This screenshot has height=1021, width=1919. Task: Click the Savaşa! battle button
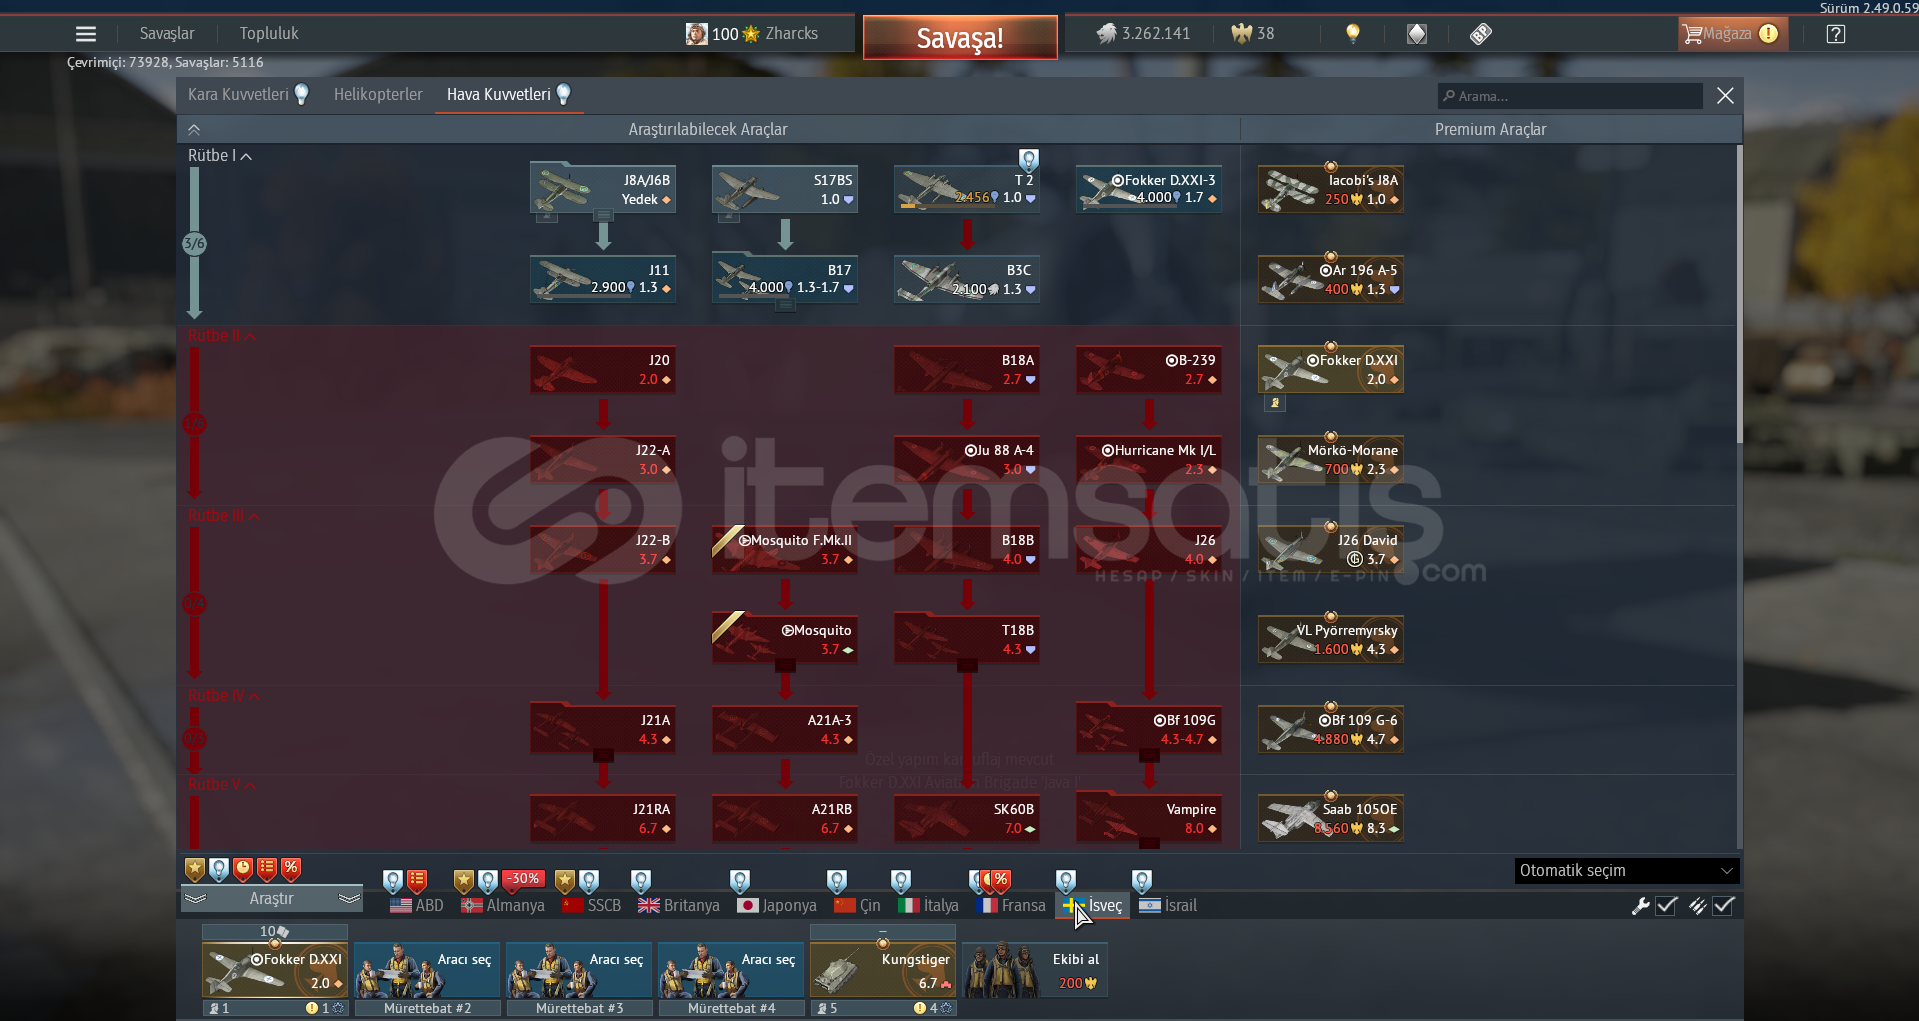point(960,38)
